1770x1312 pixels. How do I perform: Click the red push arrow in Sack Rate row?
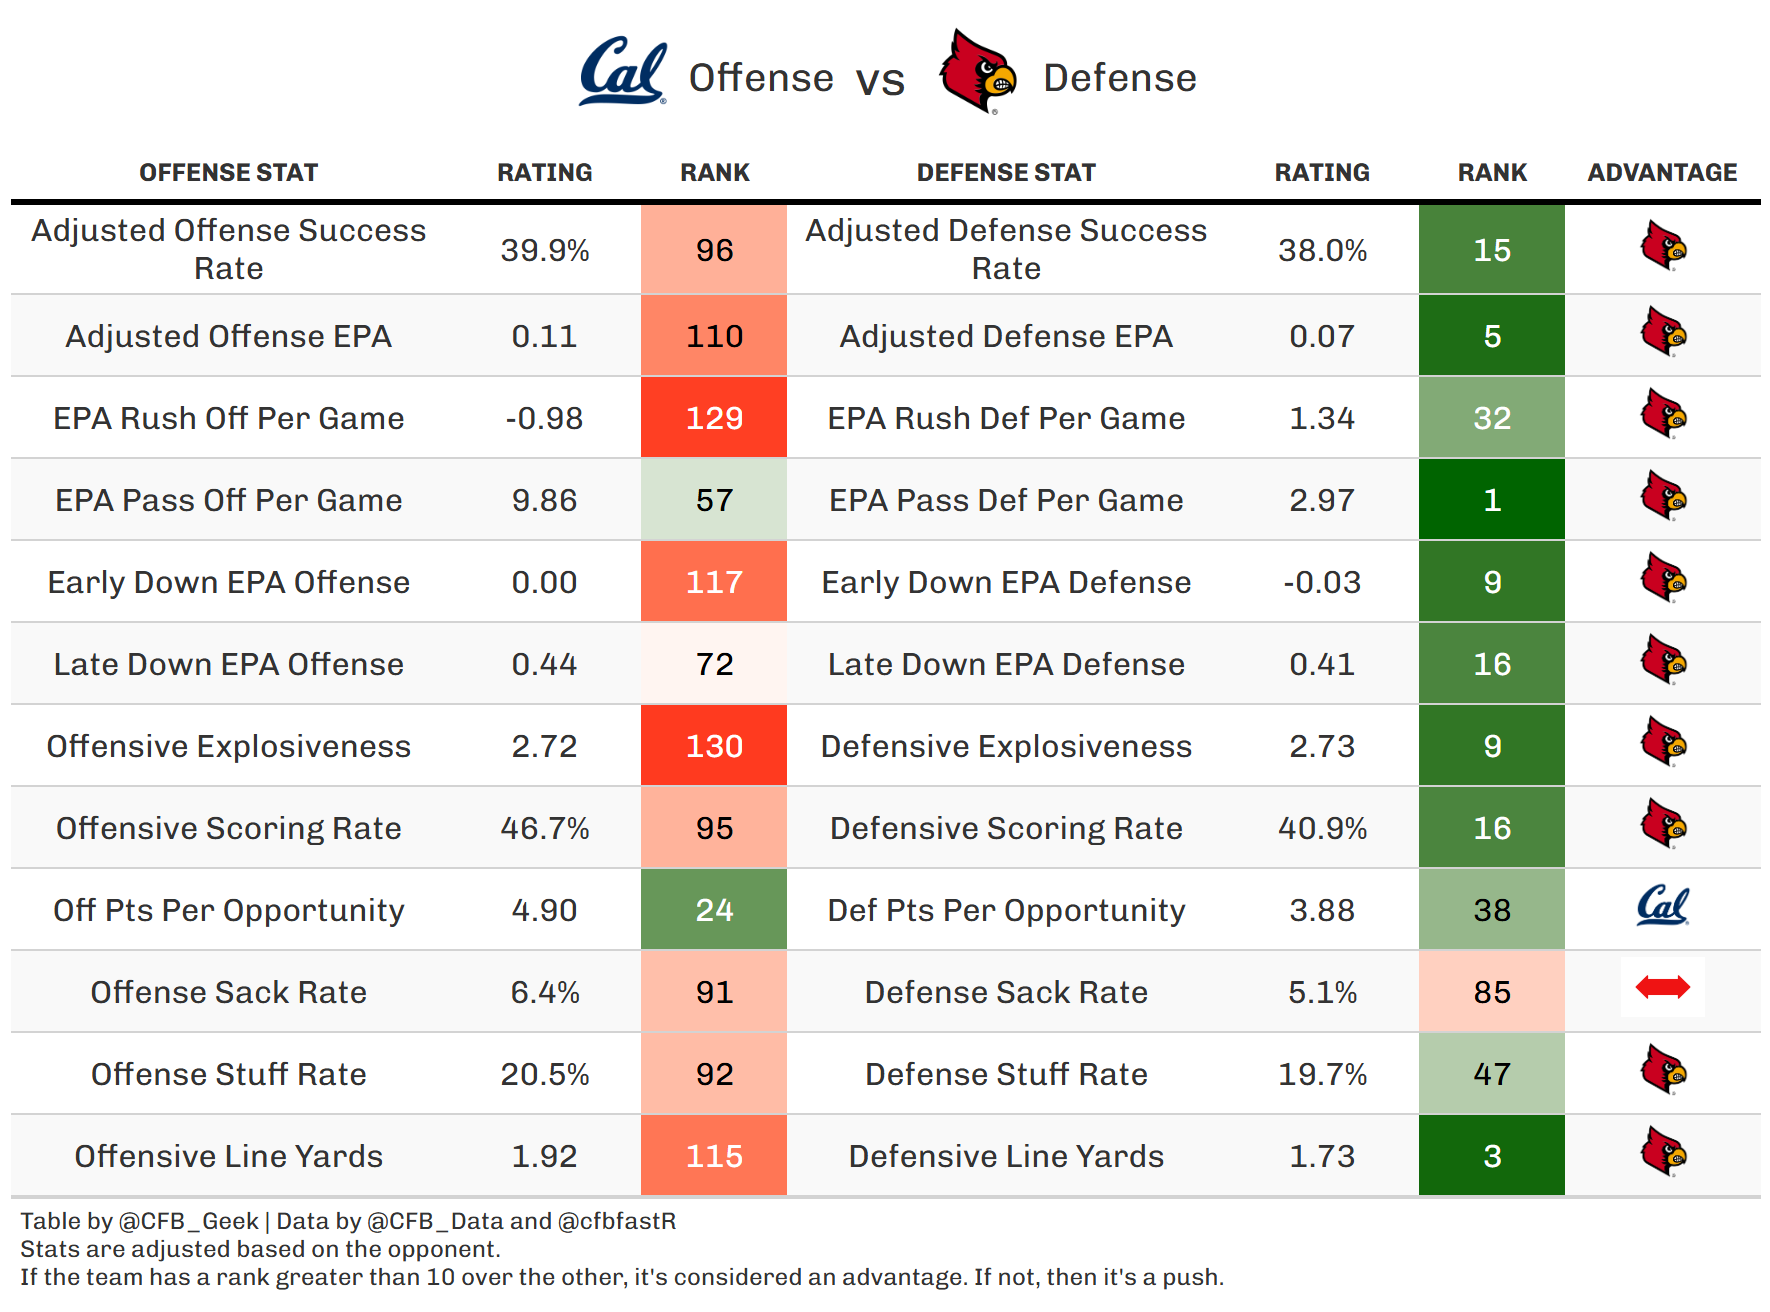pyautogui.click(x=1662, y=988)
